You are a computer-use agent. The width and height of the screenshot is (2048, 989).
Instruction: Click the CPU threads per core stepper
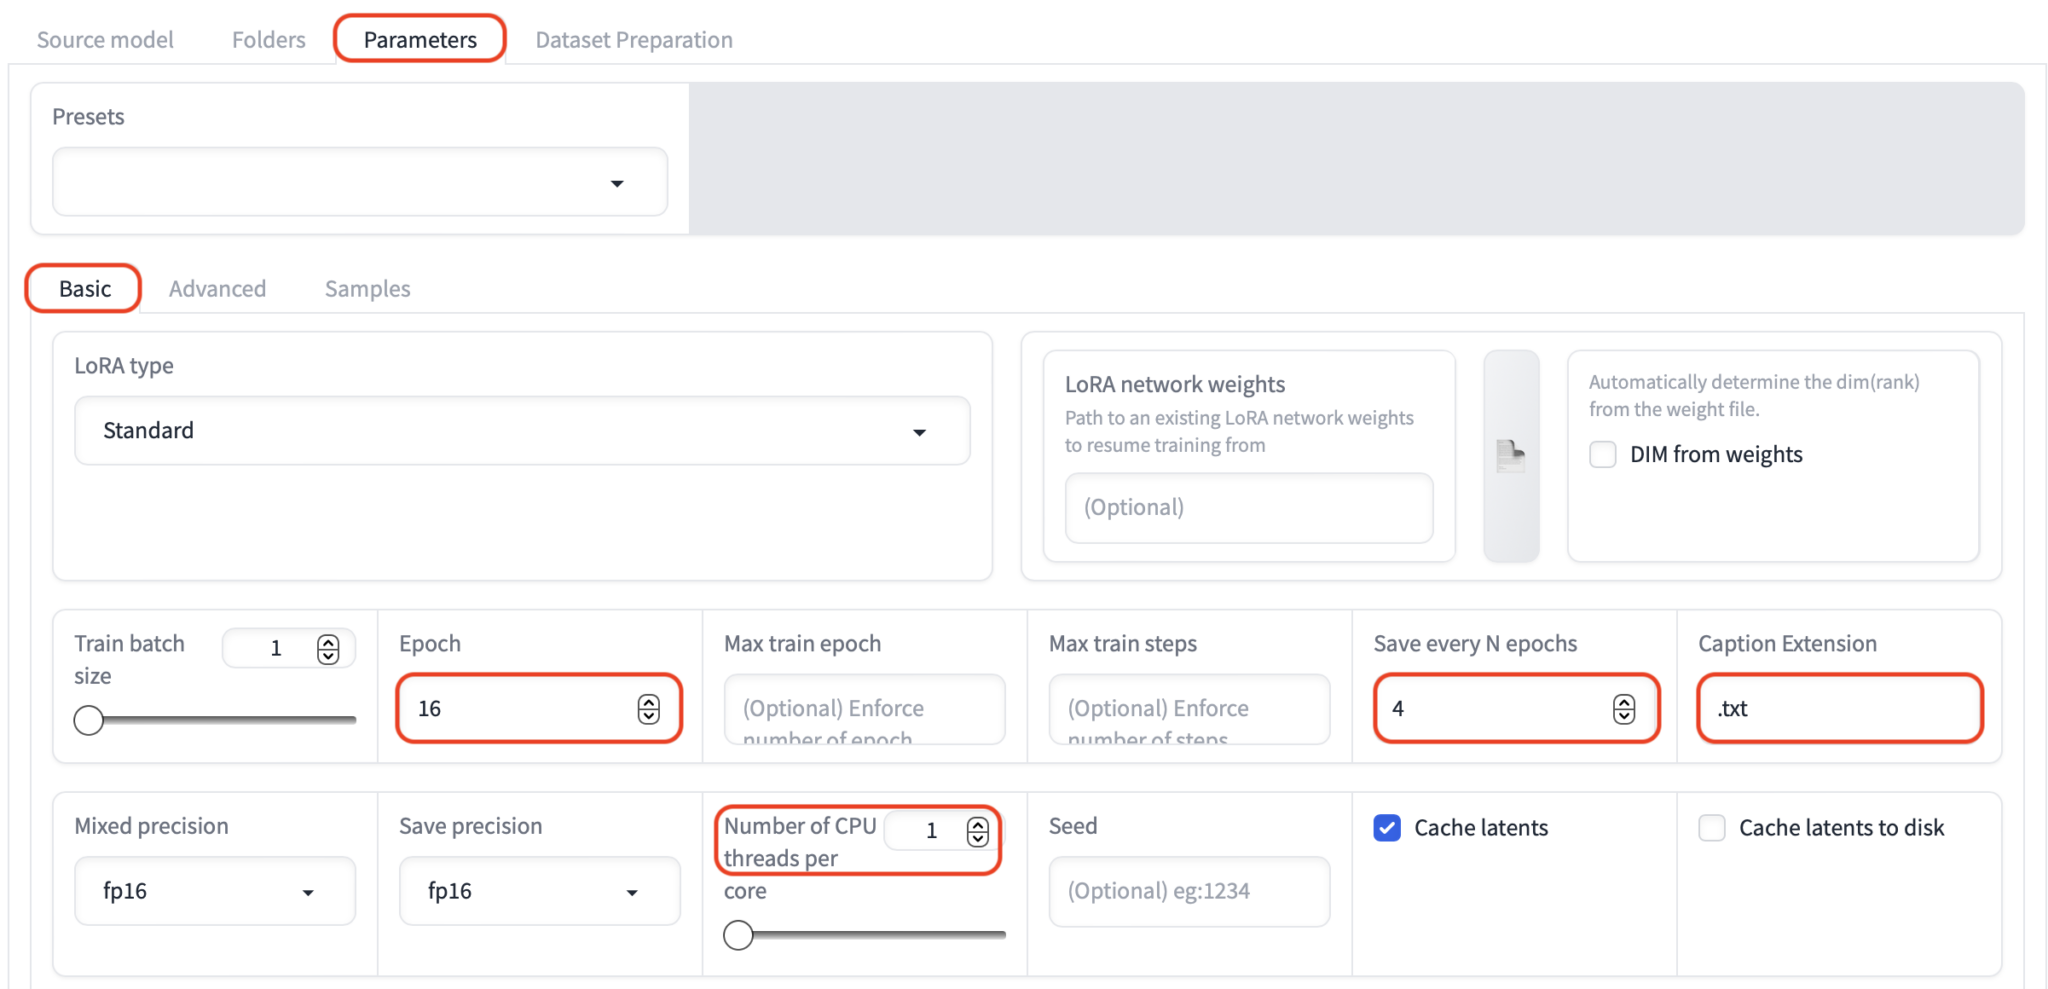tap(977, 831)
